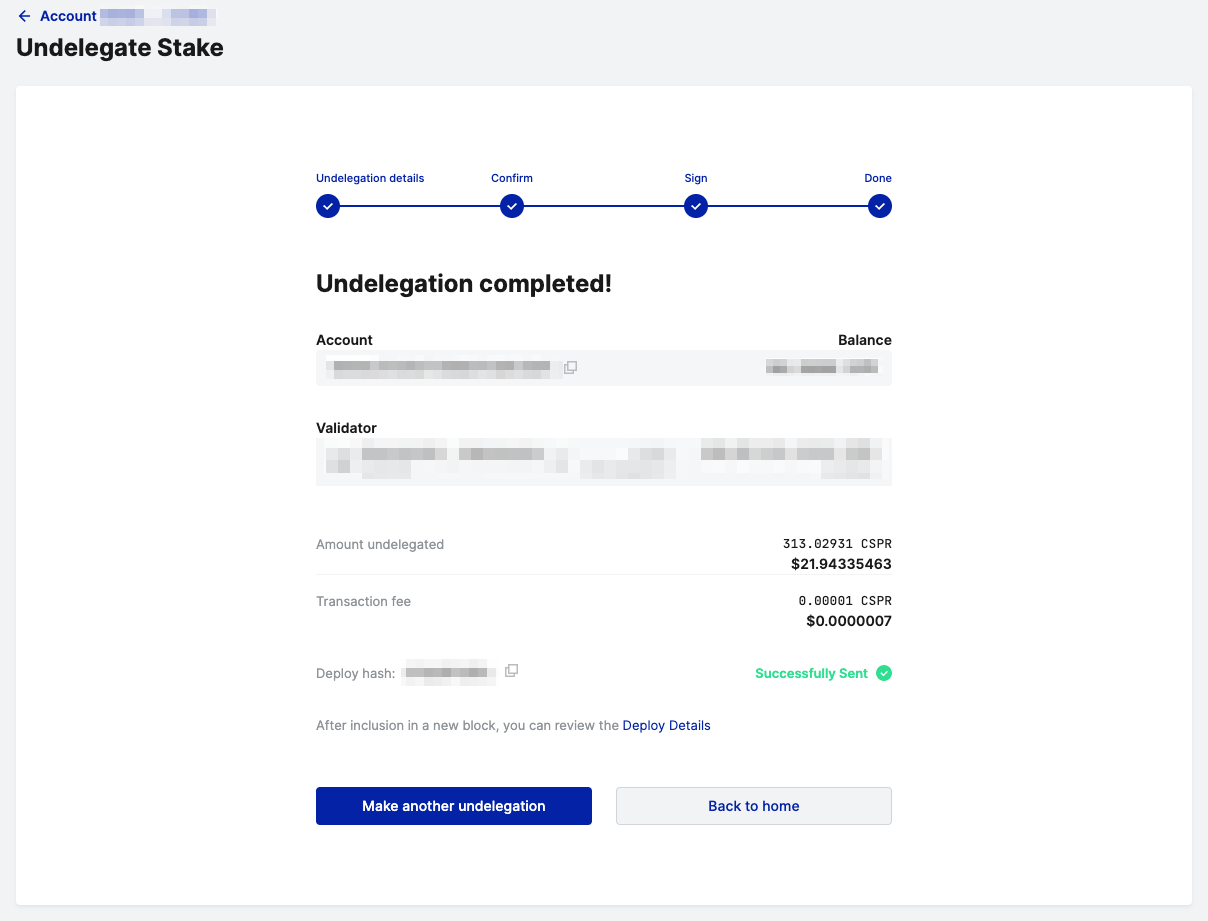Open the Account link at top
Screen dimensions: 1208x921
pos(68,16)
